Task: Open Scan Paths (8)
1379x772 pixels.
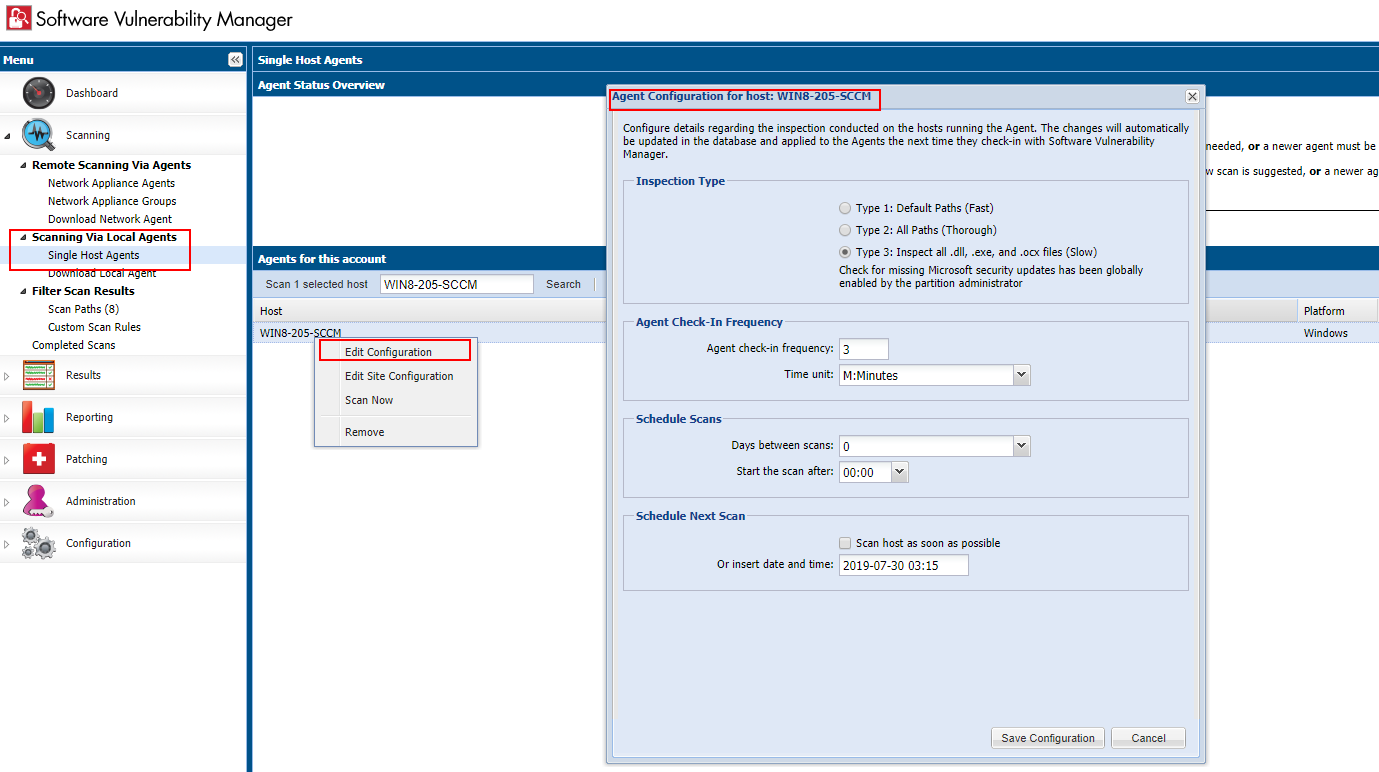Action: [83, 309]
